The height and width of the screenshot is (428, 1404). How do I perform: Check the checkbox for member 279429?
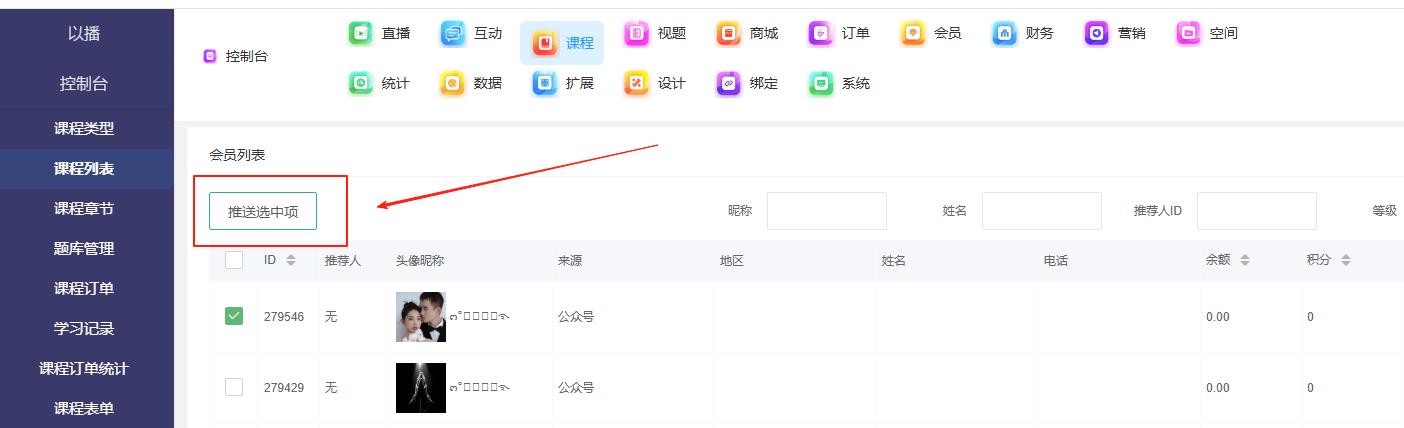(x=234, y=387)
